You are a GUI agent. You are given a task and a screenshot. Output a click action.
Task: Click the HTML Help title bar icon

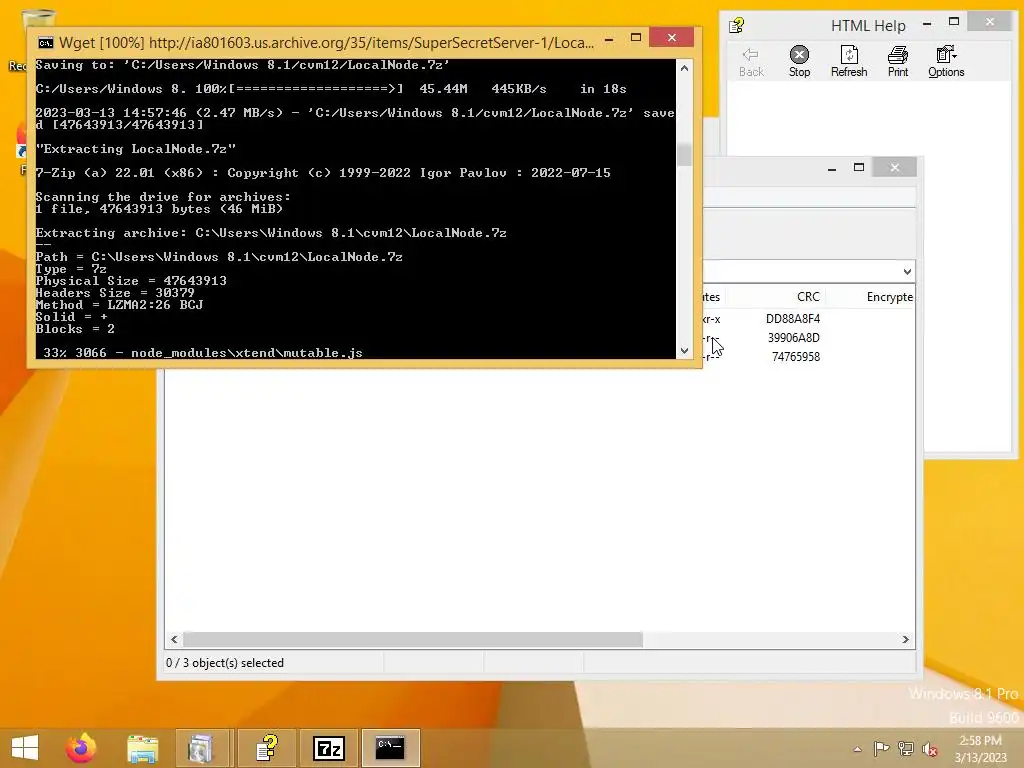(x=737, y=25)
